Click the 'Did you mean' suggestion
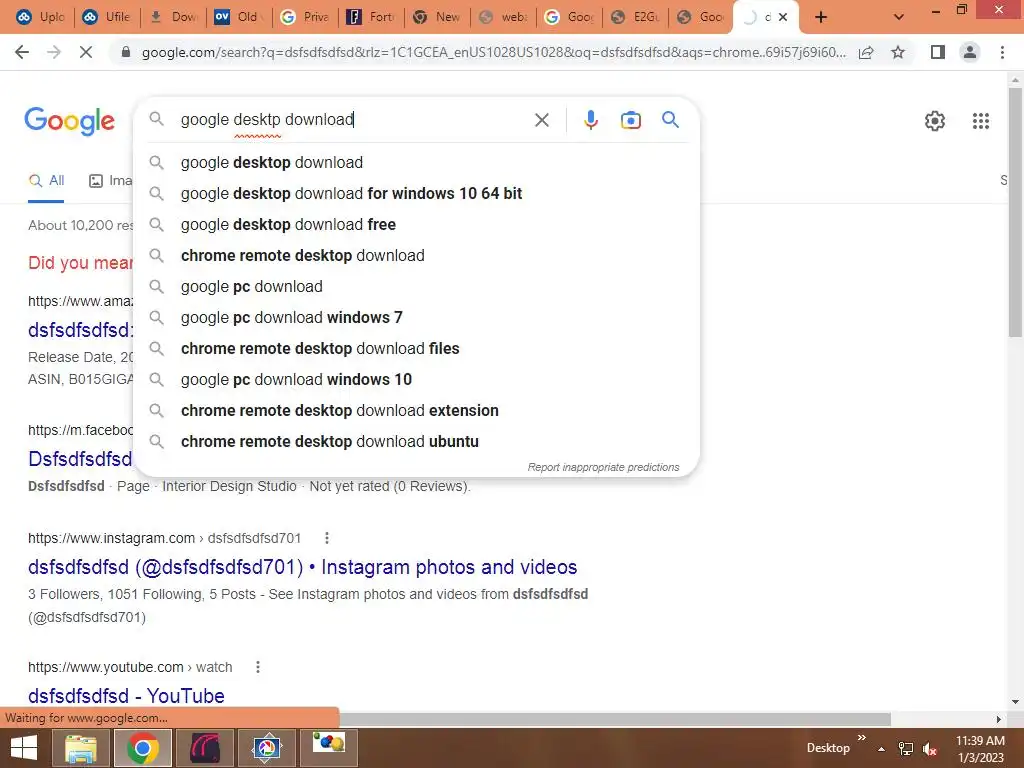This screenshot has width=1024, height=768. (x=80, y=263)
